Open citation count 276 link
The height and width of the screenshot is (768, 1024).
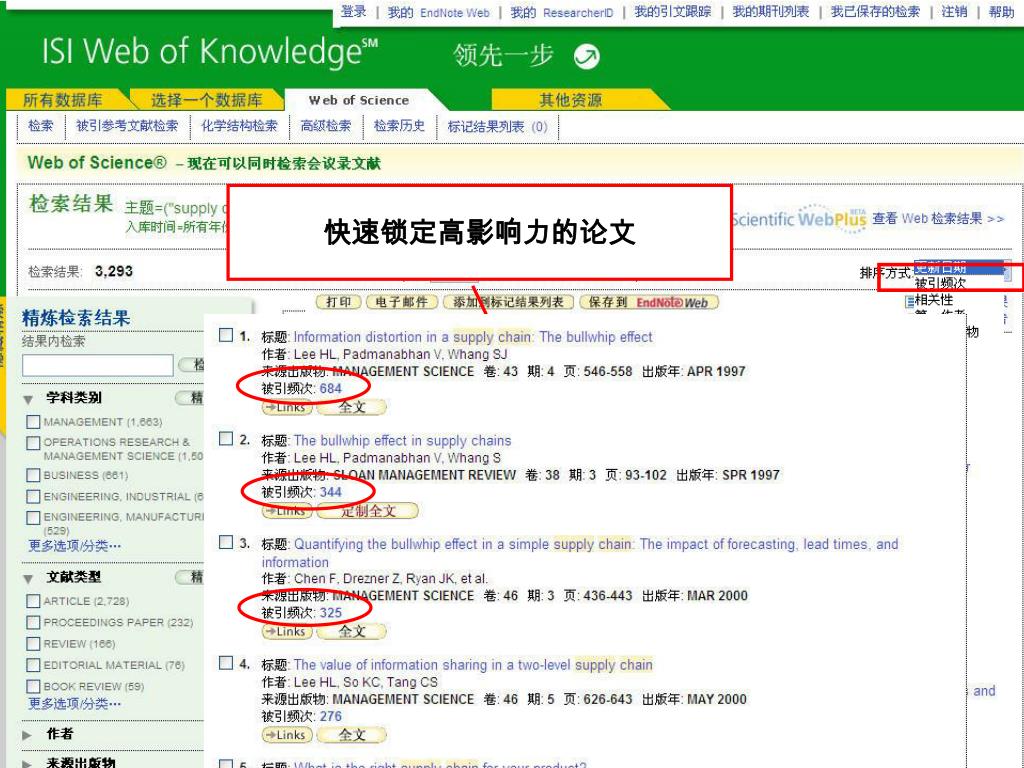click(x=330, y=716)
